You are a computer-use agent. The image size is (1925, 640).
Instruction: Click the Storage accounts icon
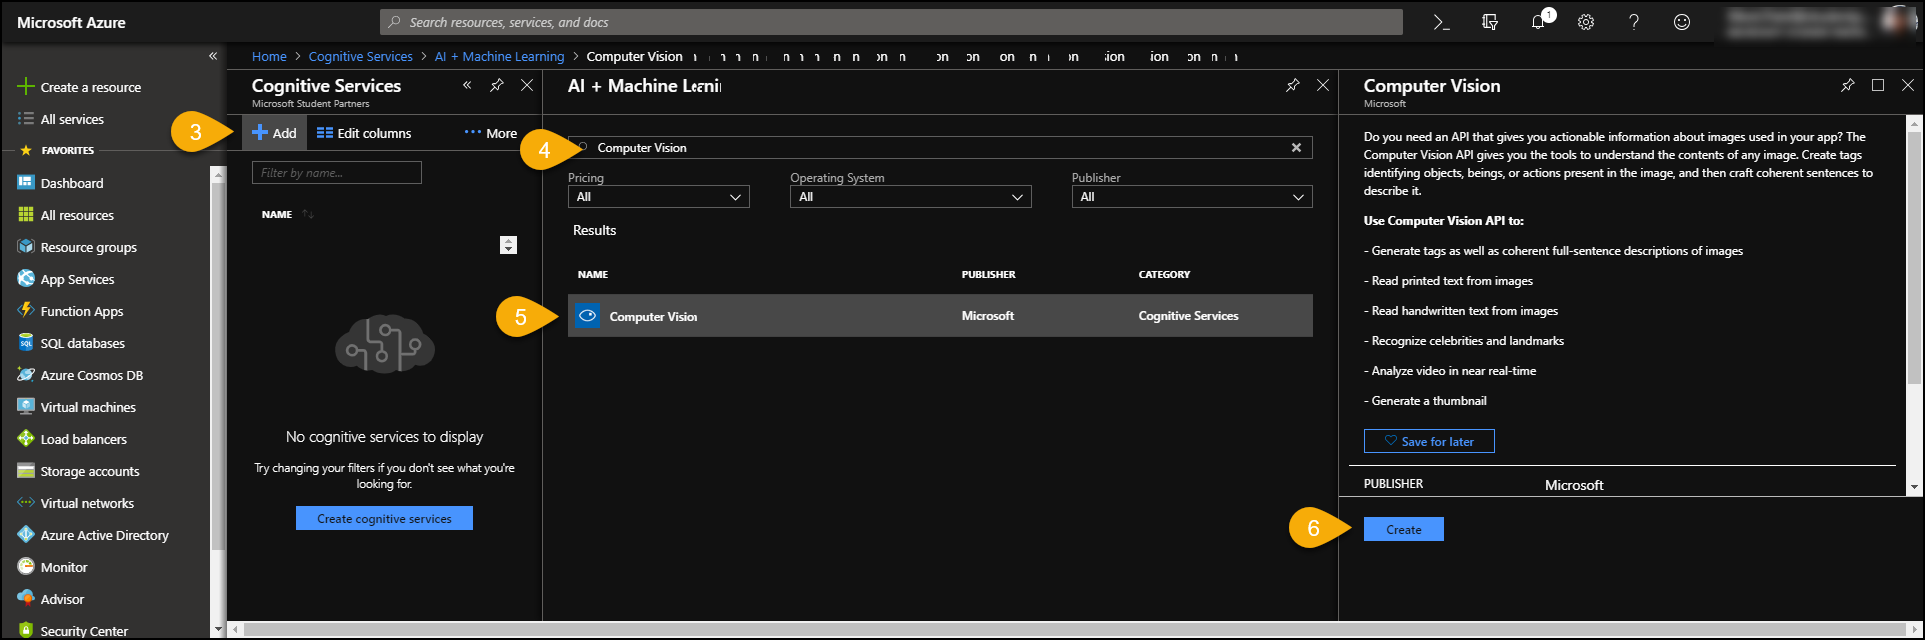(x=26, y=470)
